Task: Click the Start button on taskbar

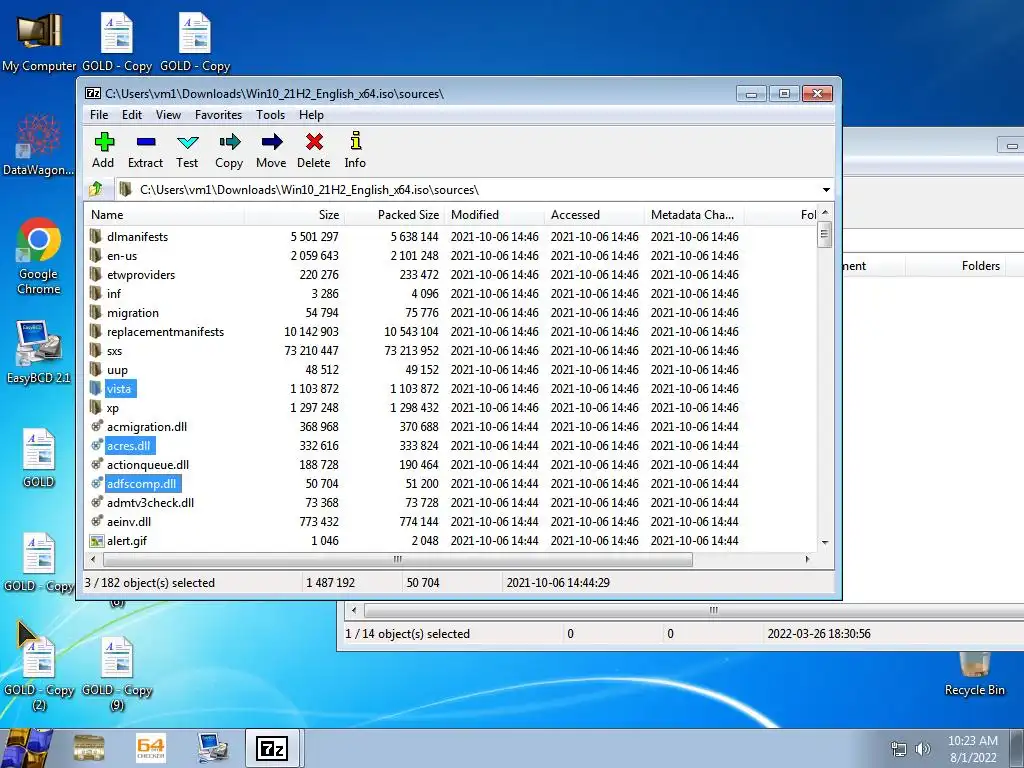Action: pos(26,748)
